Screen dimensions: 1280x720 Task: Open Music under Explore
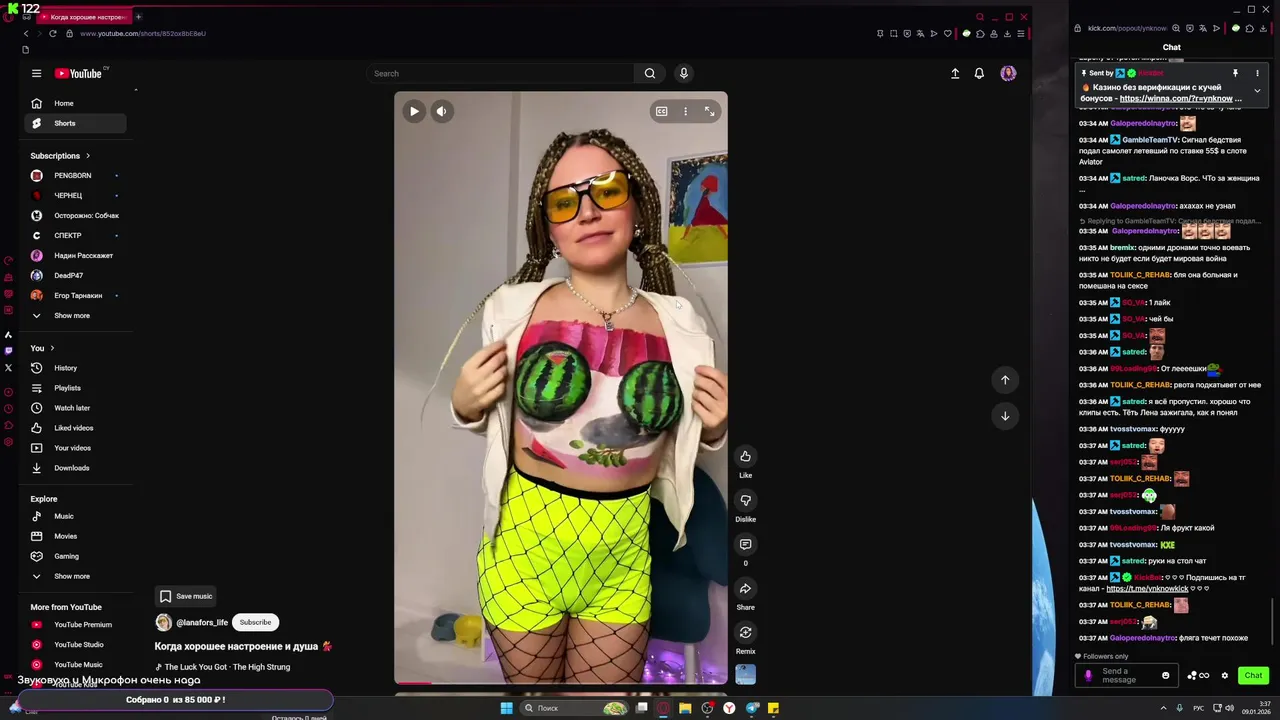[76, 516]
